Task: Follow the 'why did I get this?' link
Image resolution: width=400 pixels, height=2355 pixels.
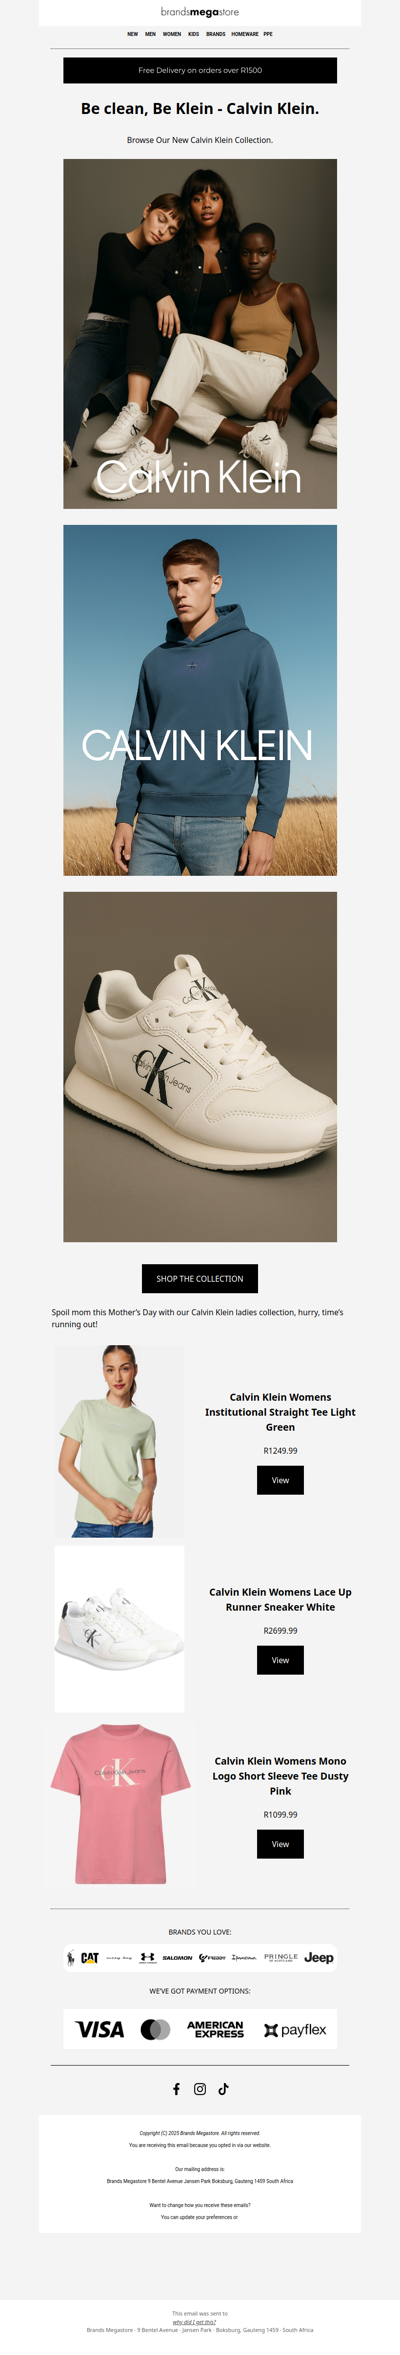Action: tap(194, 2322)
